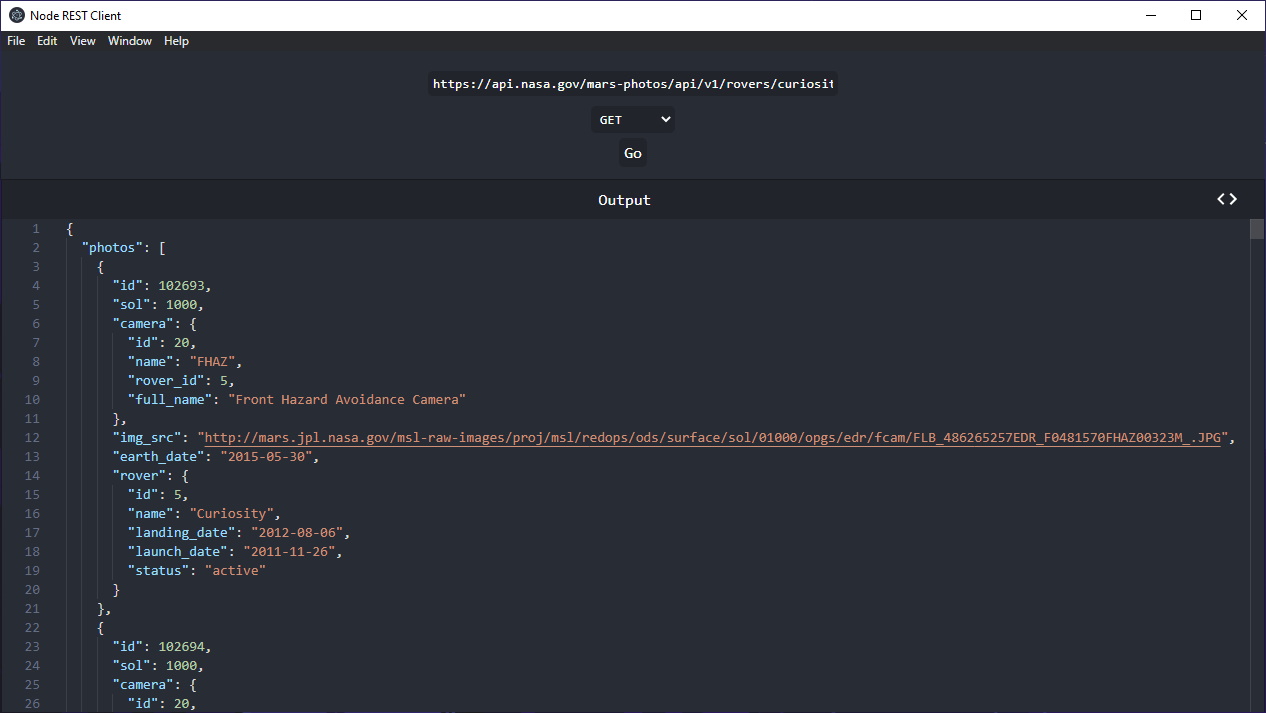Minimize the Node REST Client window

pyautogui.click(x=1150, y=15)
